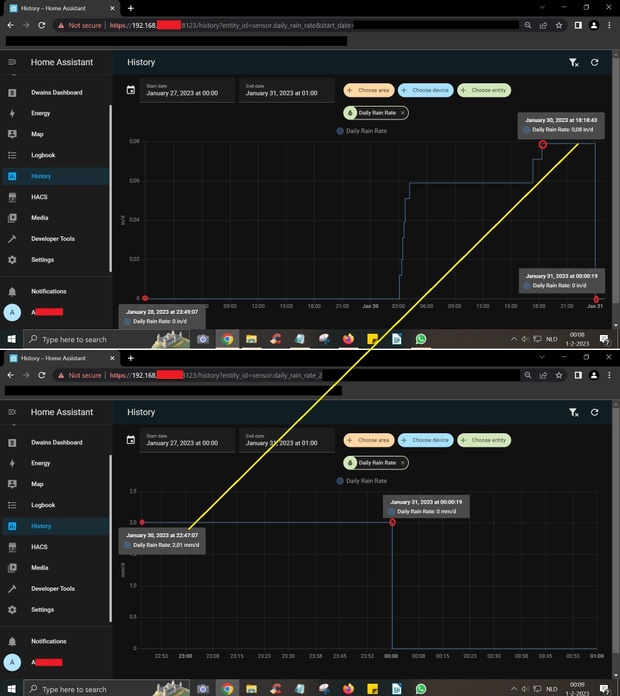
Task: Open new tab in the upper browser window
Action: coord(130,8)
